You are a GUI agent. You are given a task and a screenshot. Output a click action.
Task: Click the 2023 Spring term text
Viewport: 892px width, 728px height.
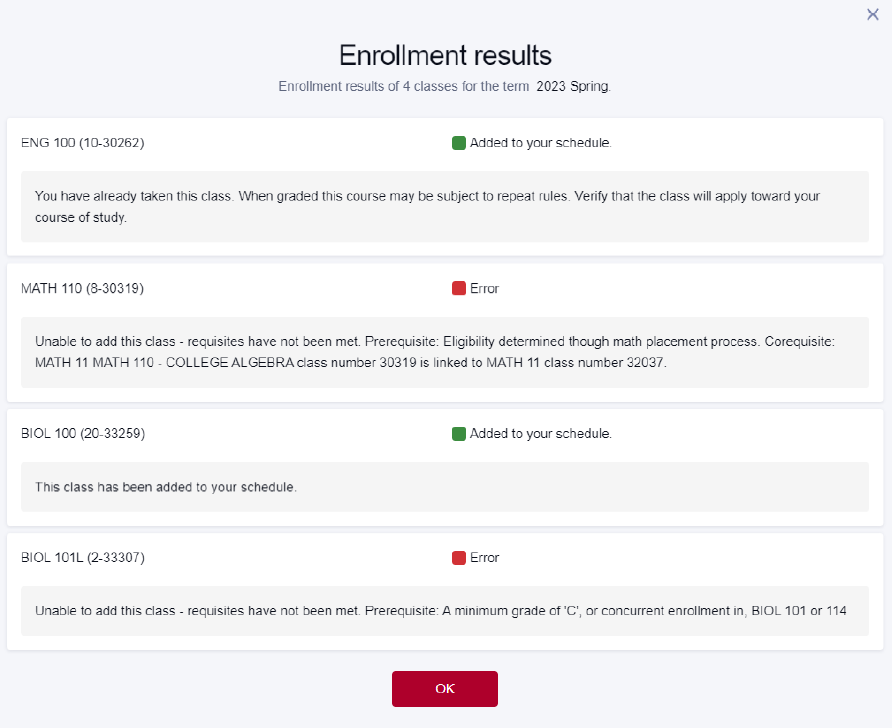[573, 86]
